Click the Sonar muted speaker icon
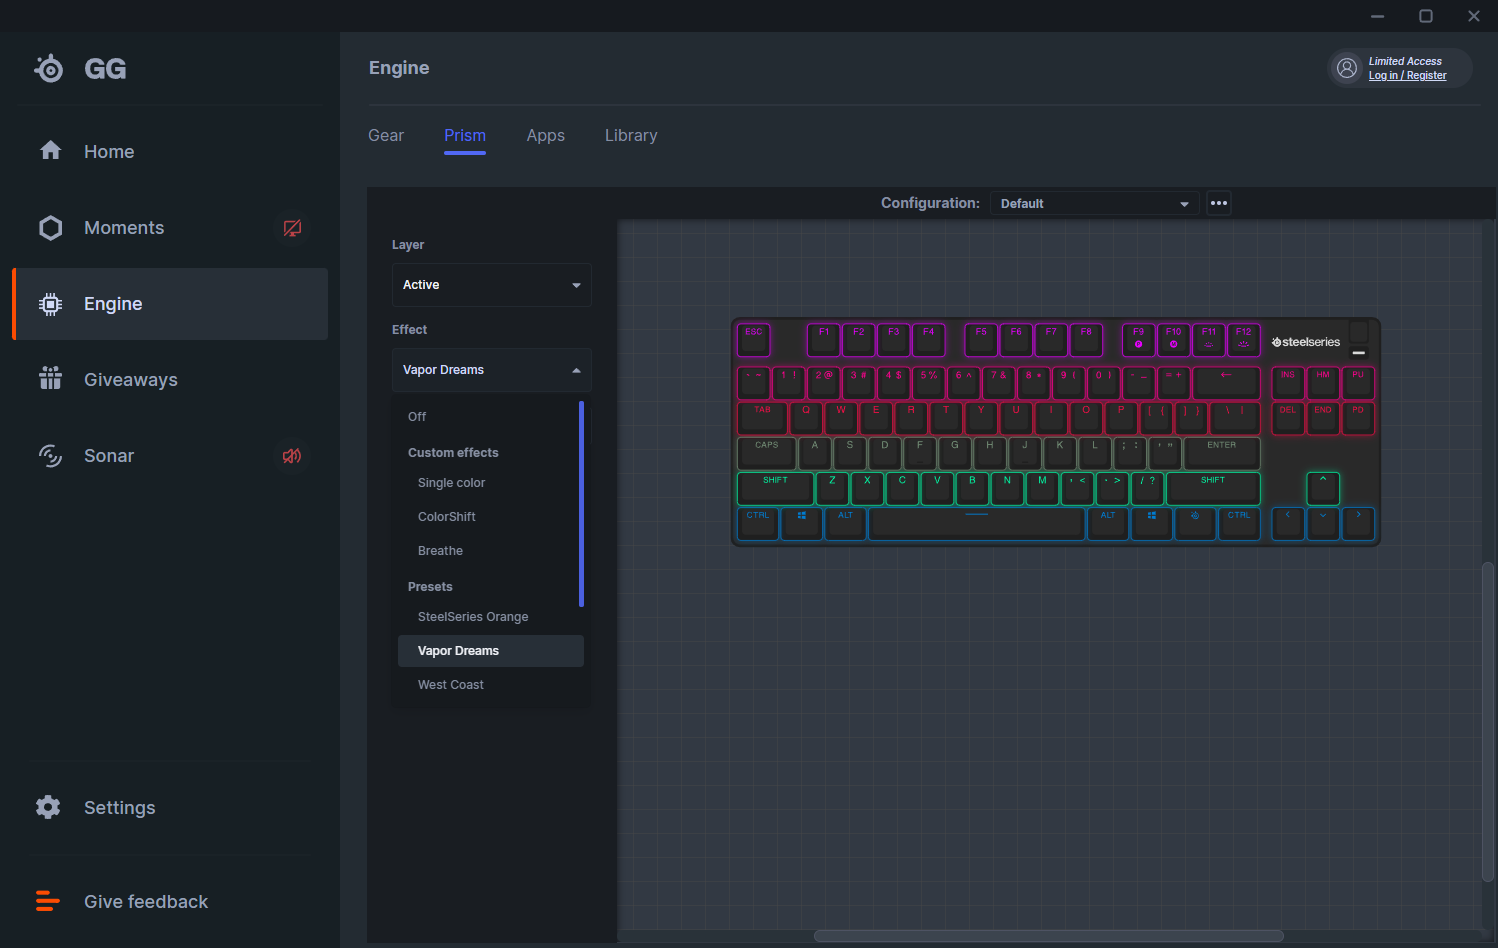1498x948 pixels. [x=292, y=456]
